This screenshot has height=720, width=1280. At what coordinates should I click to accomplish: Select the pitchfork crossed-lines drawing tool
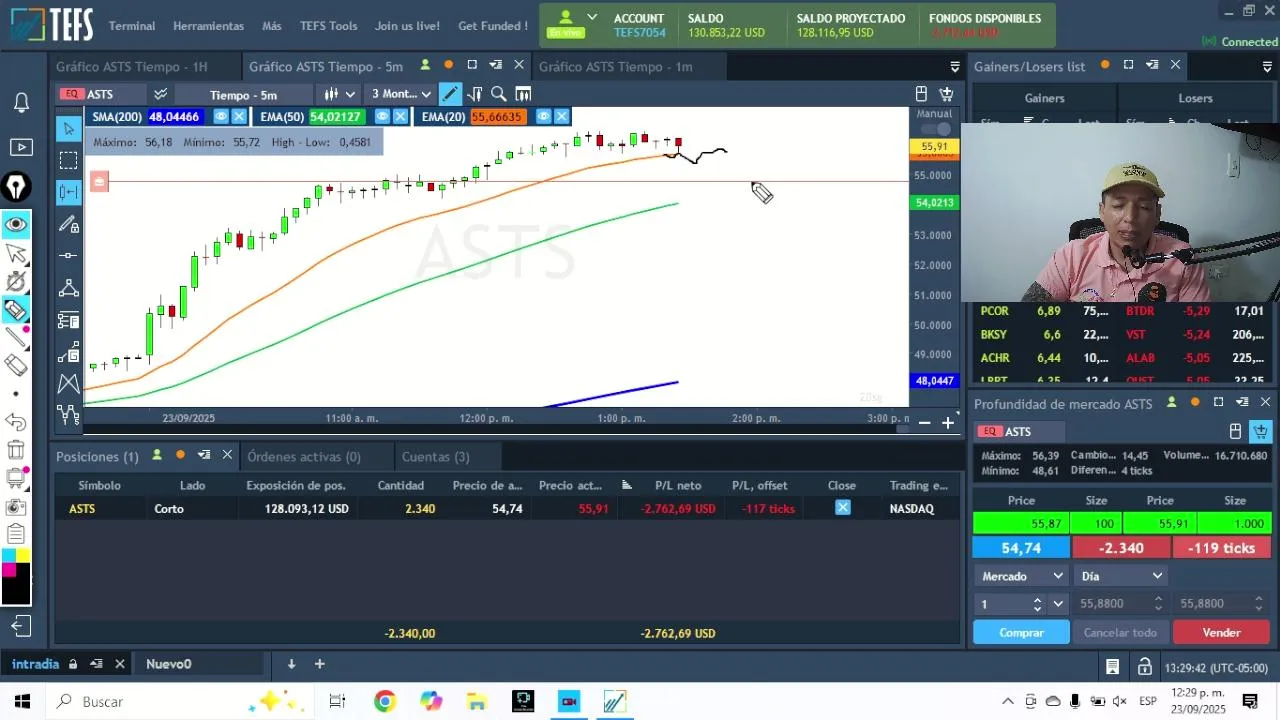point(68,384)
